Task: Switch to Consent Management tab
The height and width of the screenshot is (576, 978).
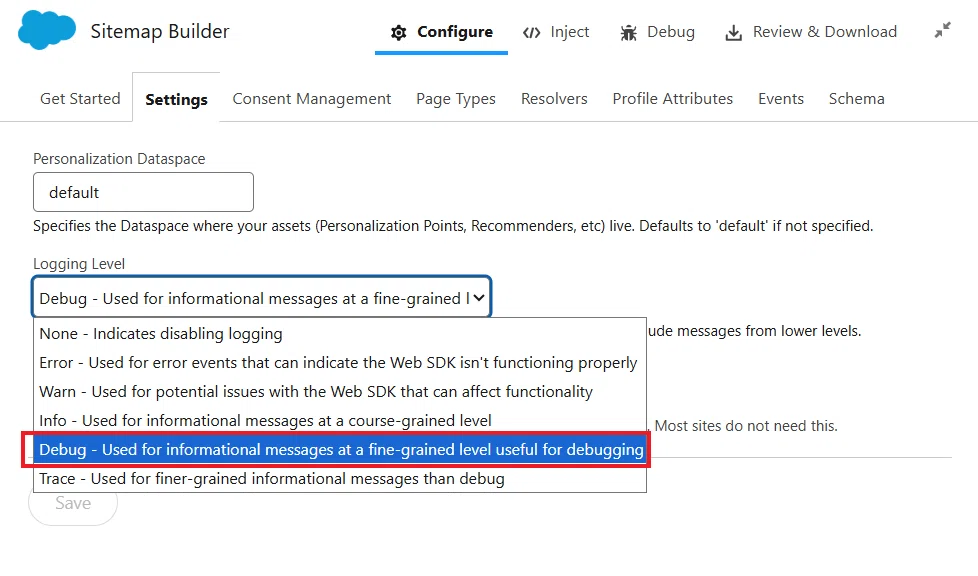Action: [312, 99]
